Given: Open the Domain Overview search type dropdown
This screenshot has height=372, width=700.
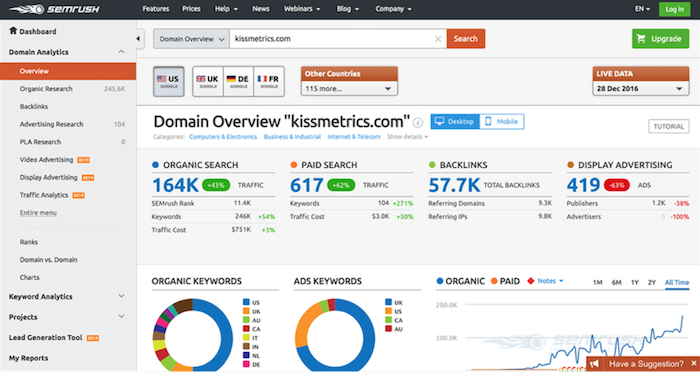Looking at the screenshot, I should tap(192, 39).
